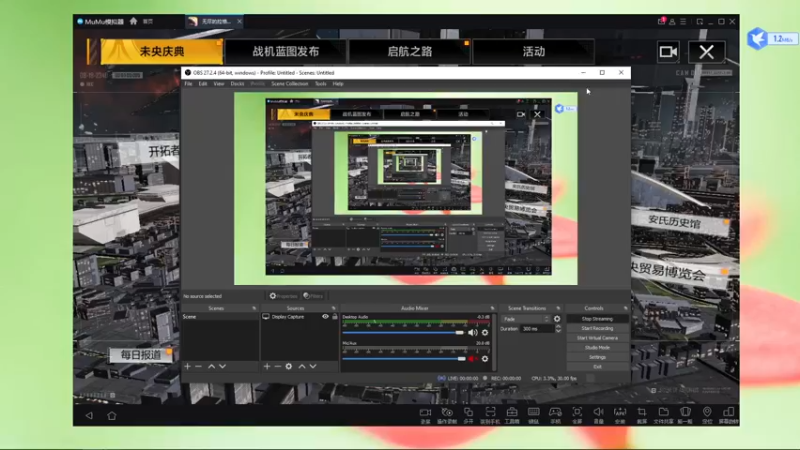The image size is (800, 450).
Task: Pop out the Controls dock icon
Action: 626,308
